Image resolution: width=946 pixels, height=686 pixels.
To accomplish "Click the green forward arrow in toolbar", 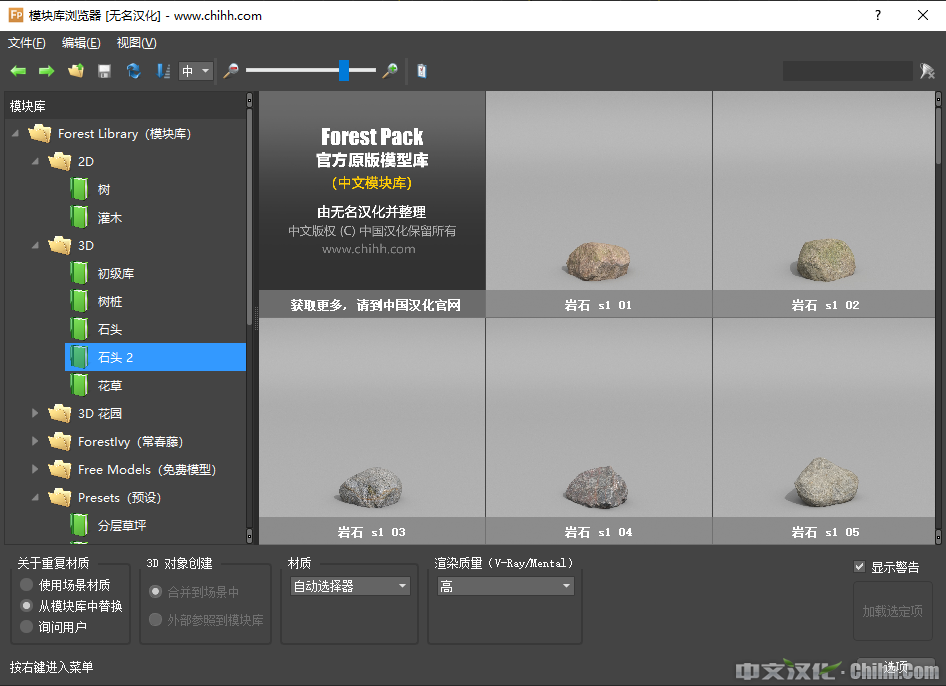I will [x=46, y=71].
